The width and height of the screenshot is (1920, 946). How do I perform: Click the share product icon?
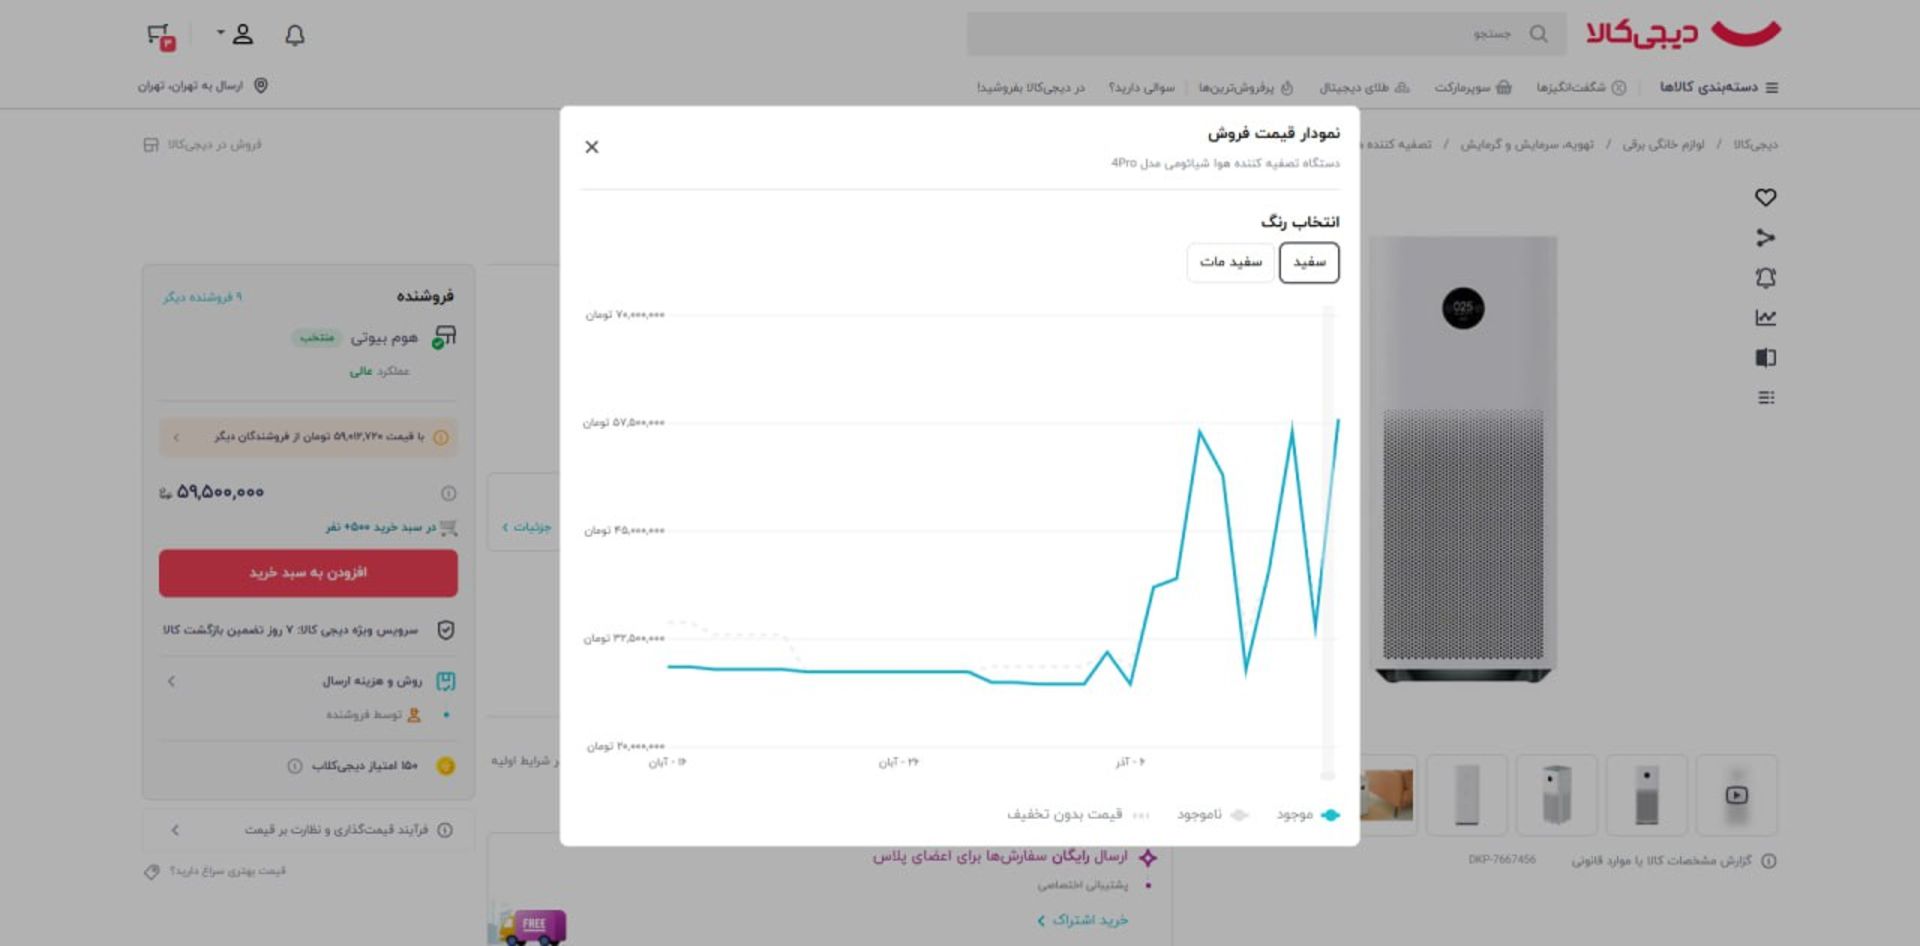pyautogui.click(x=1766, y=238)
